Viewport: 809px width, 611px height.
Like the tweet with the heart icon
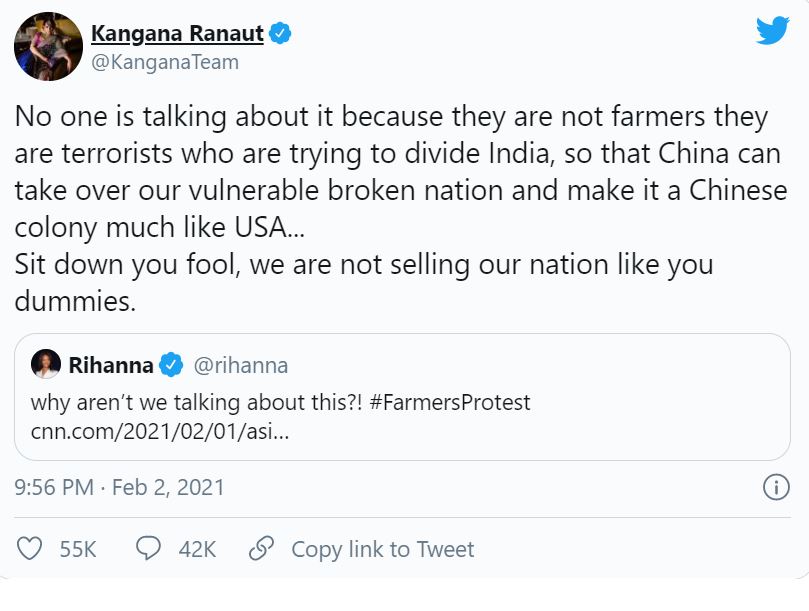[x=31, y=549]
